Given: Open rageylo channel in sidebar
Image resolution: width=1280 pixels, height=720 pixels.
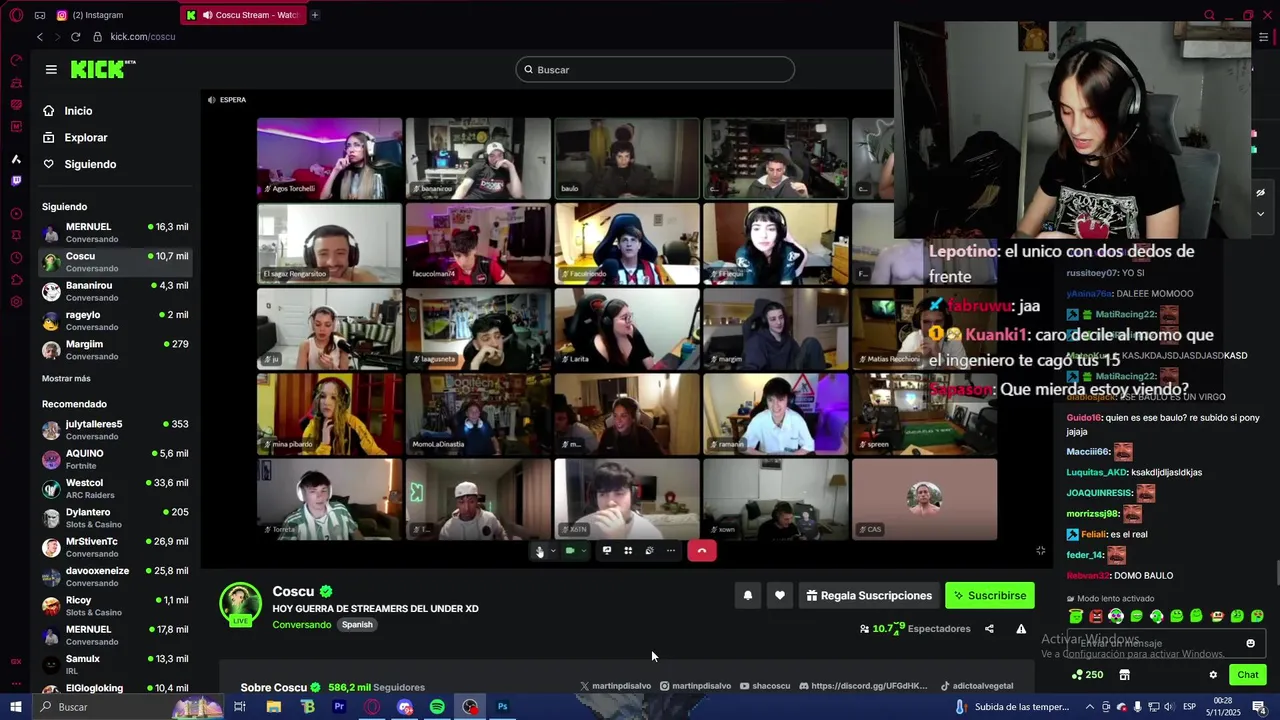Looking at the screenshot, I should coord(115,320).
